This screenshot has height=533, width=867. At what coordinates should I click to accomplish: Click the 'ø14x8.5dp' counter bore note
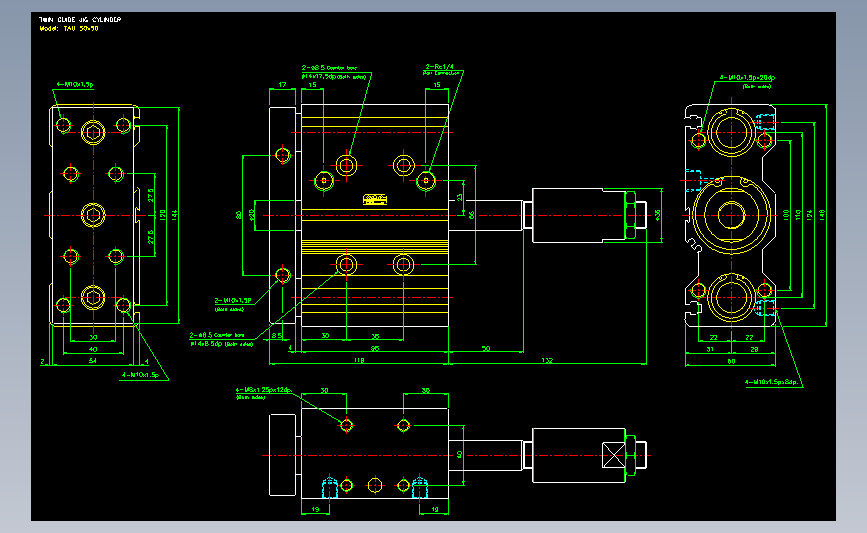click(x=206, y=344)
